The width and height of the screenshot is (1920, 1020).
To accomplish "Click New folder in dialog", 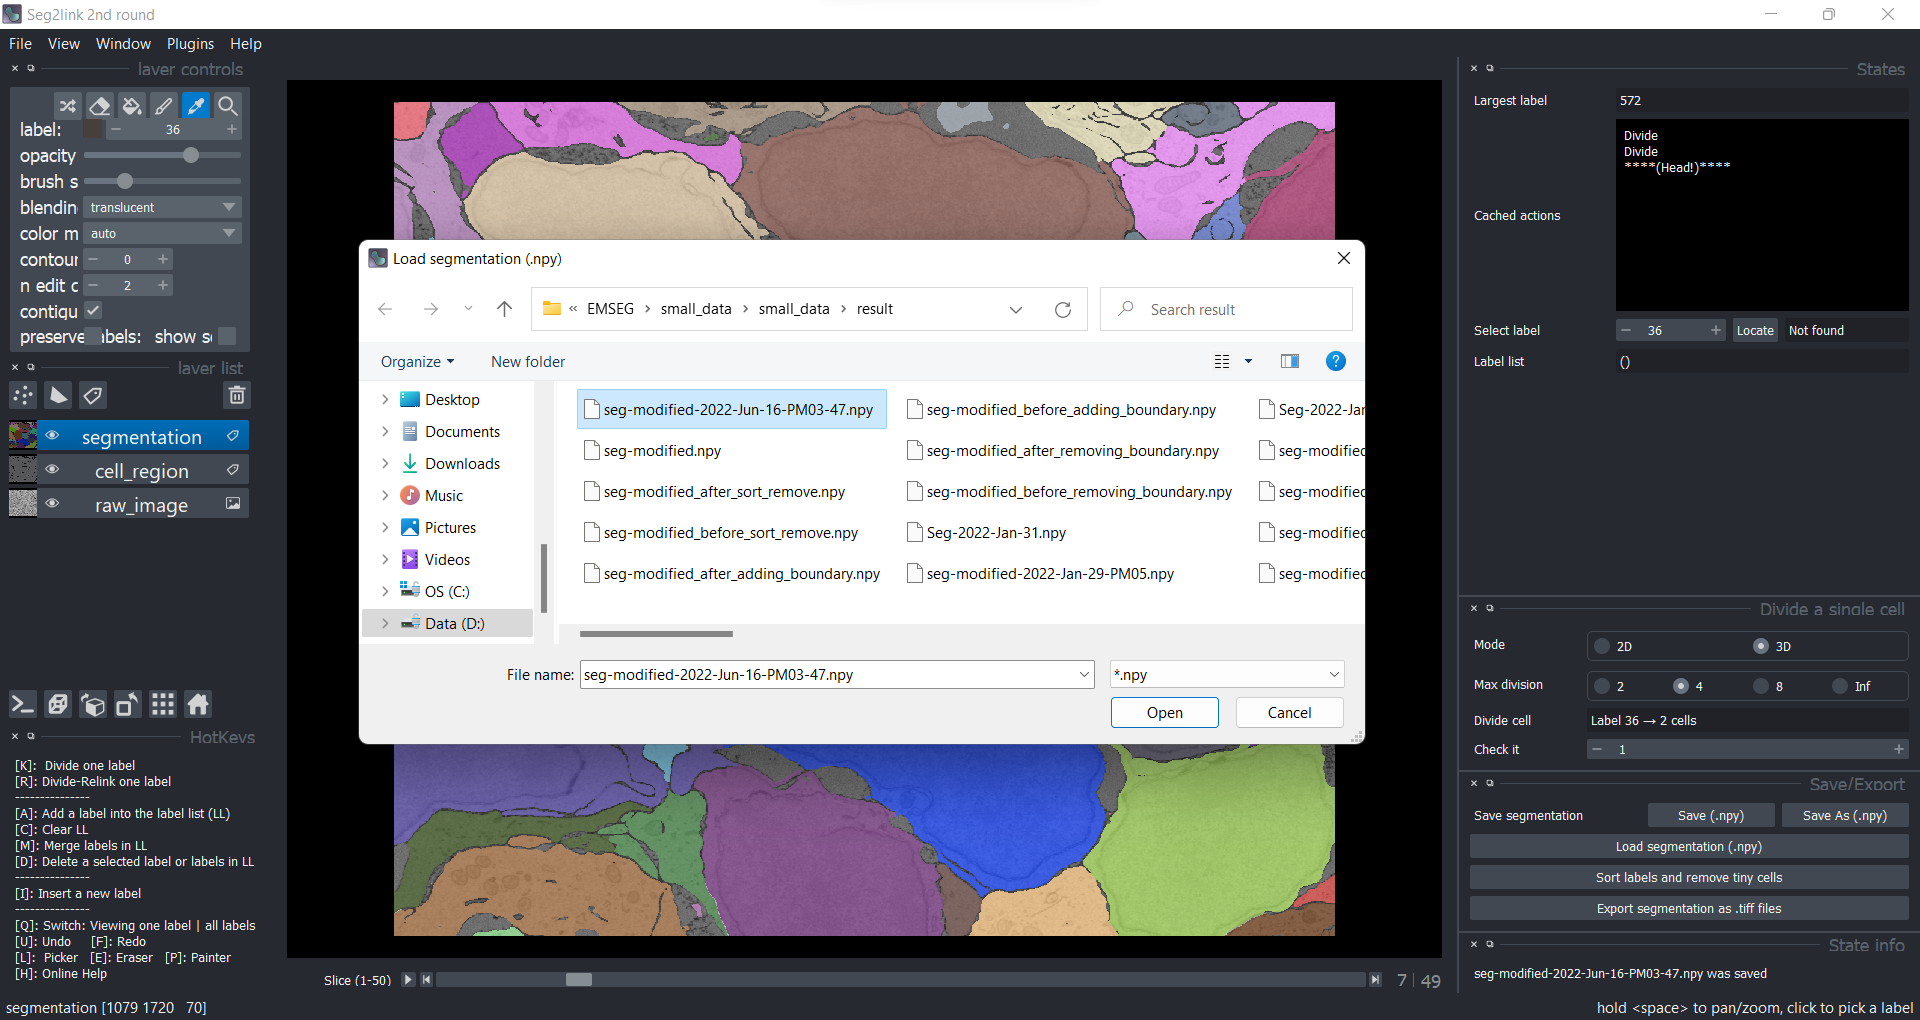I will (x=528, y=361).
